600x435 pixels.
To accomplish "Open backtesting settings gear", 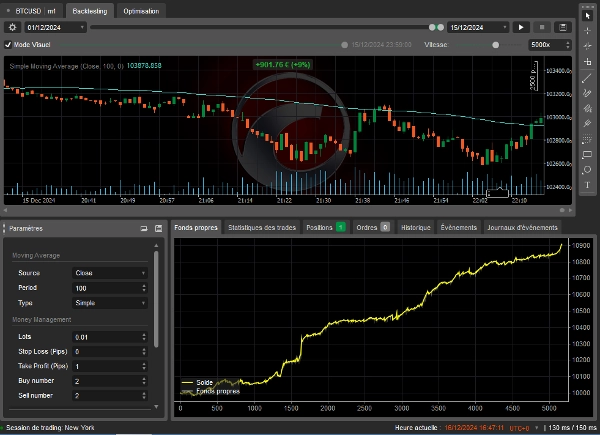I will point(12,27).
